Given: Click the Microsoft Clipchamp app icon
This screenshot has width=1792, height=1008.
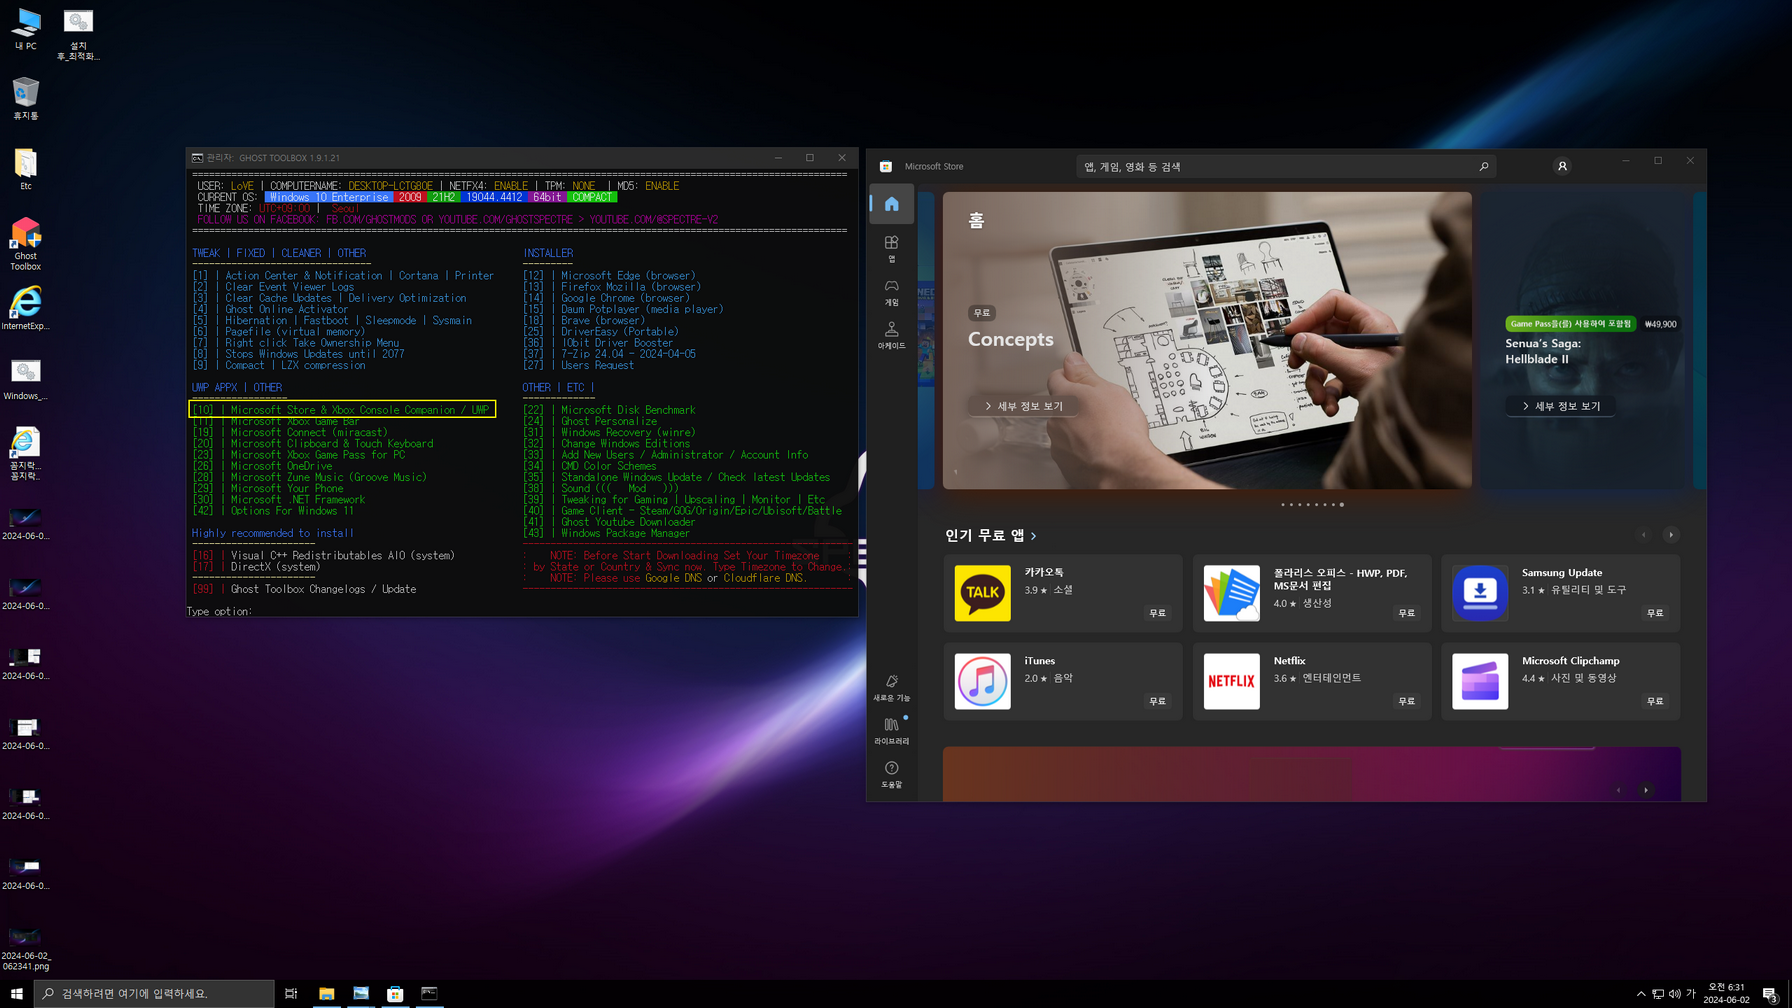Looking at the screenshot, I should tap(1479, 681).
